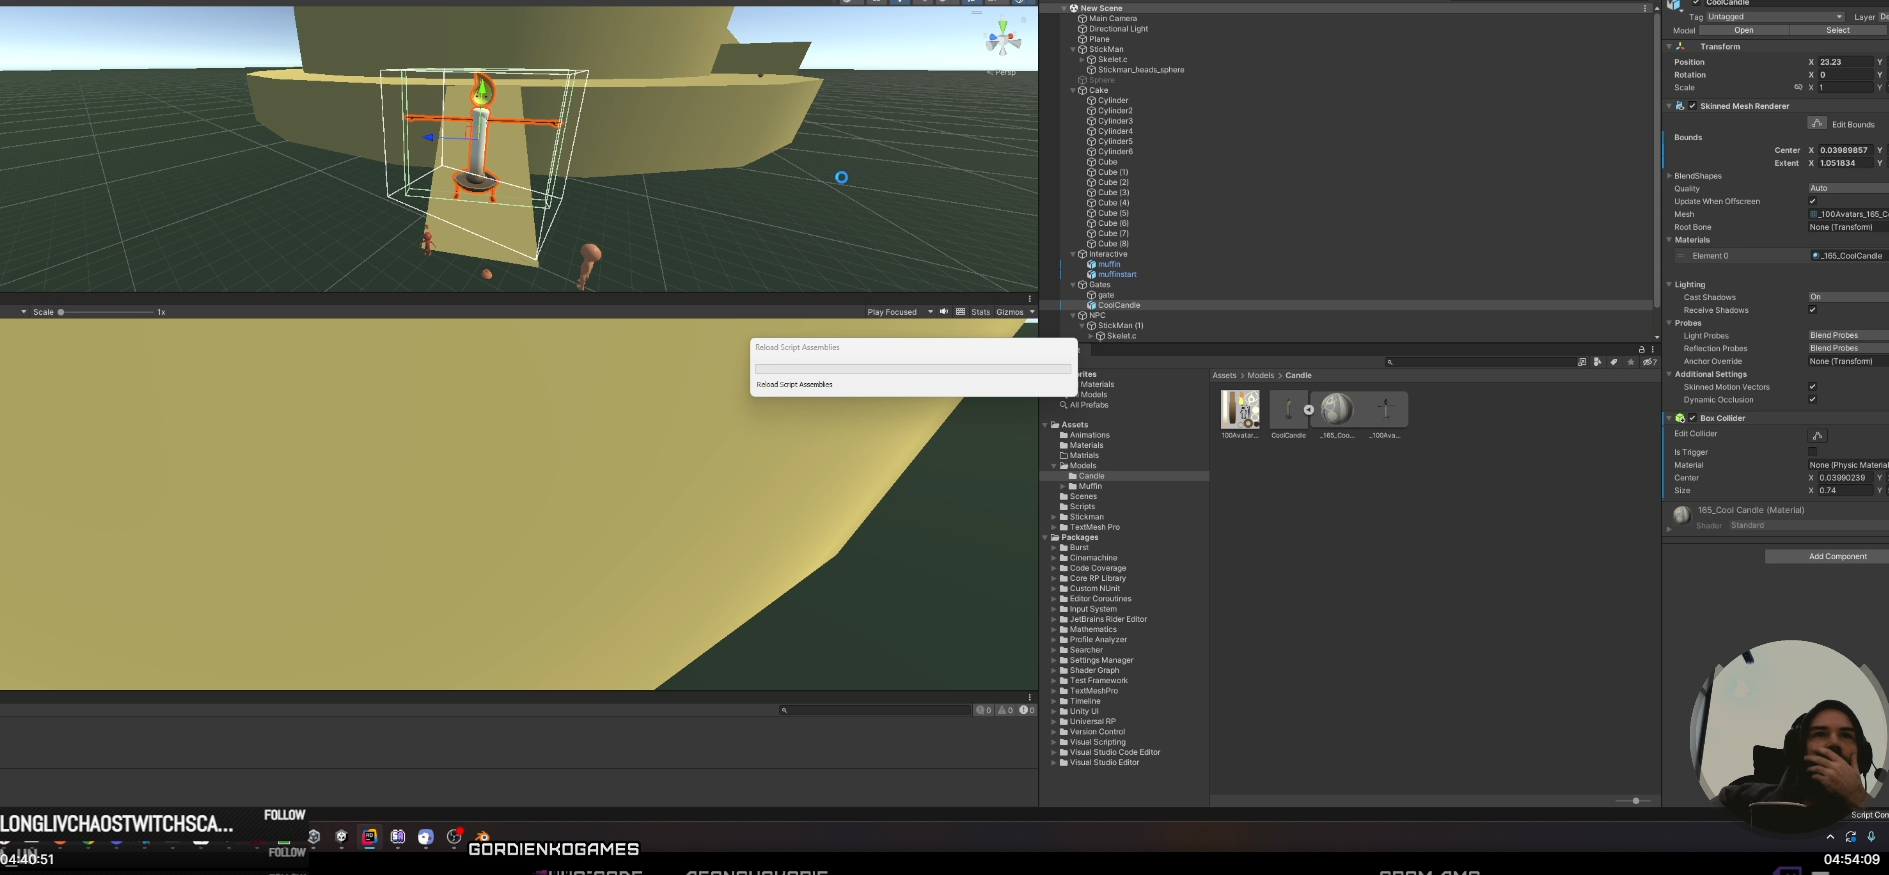Image resolution: width=1889 pixels, height=875 pixels.
Task: Click the Game view keyboard shortcuts icon
Action: (961, 312)
